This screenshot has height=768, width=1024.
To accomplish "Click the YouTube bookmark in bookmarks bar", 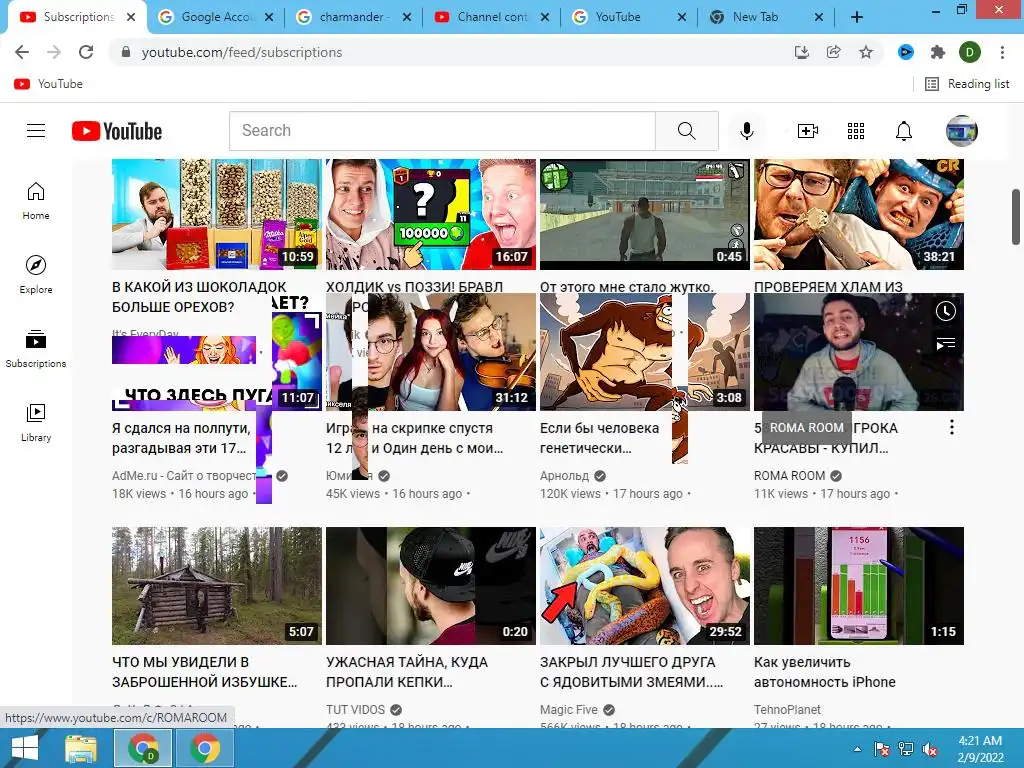I will pyautogui.click(x=49, y=84).
